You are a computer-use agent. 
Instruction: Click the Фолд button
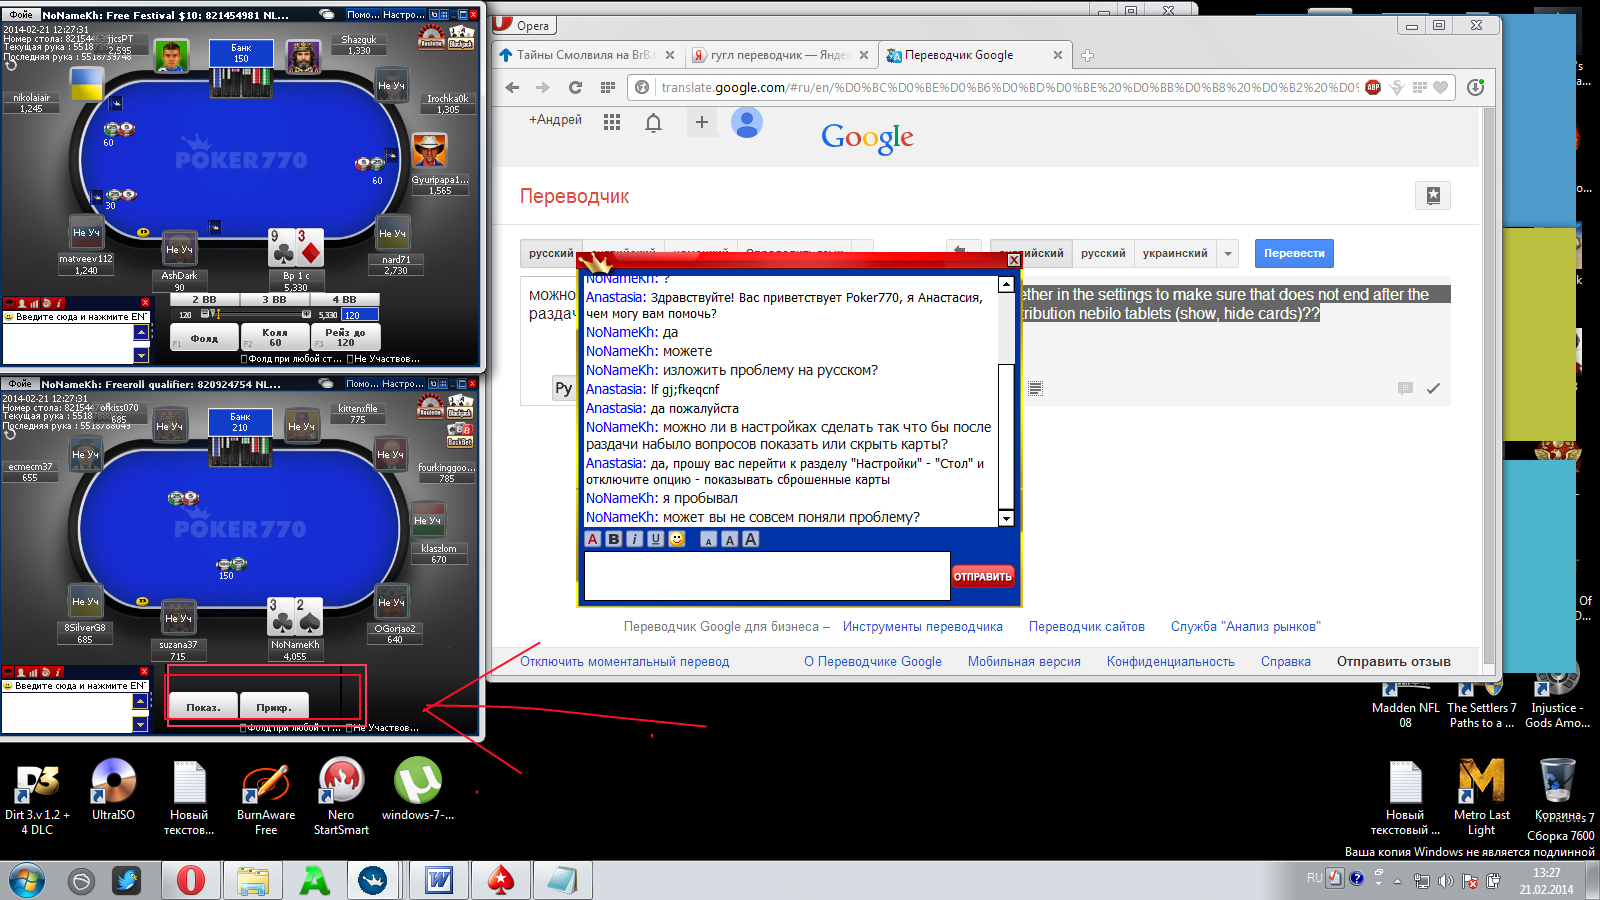coord(204,338)
